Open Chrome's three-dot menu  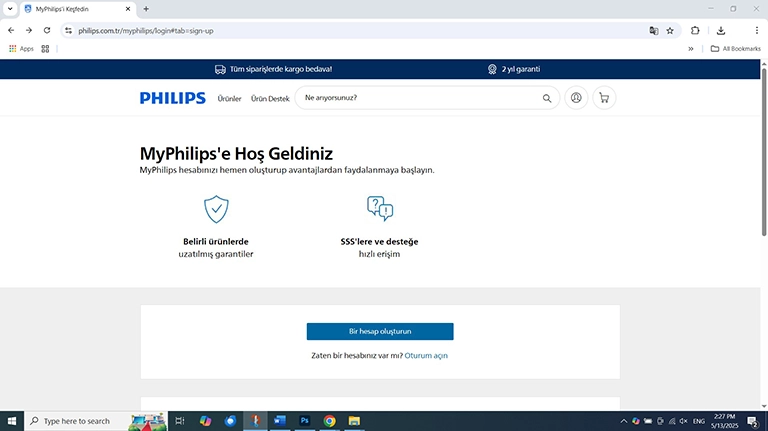pos(757,30)
